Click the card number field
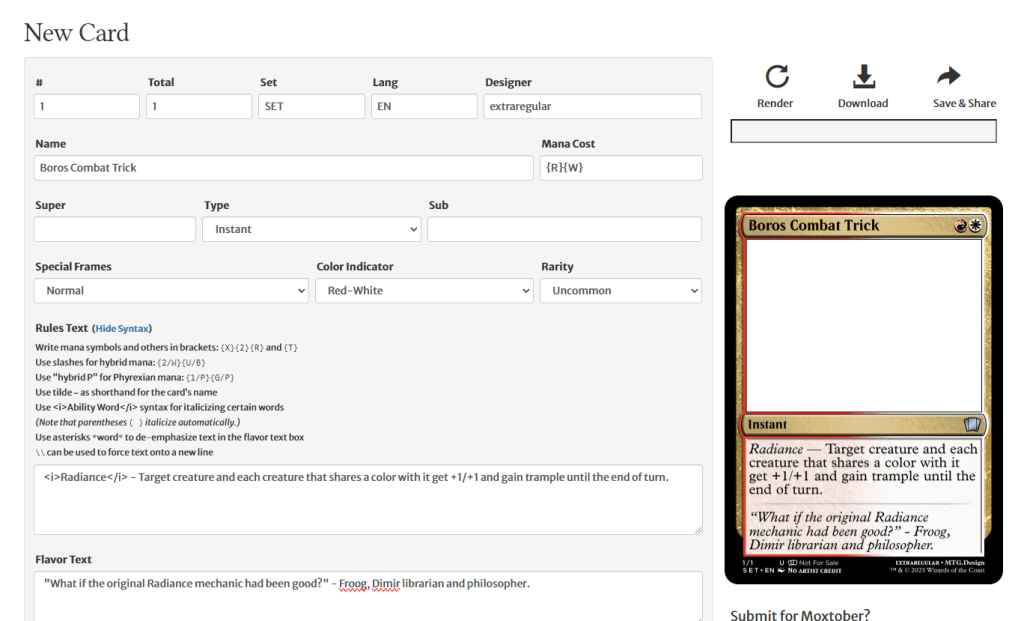The image size is (1024, 621). click(x=87, y=106)
